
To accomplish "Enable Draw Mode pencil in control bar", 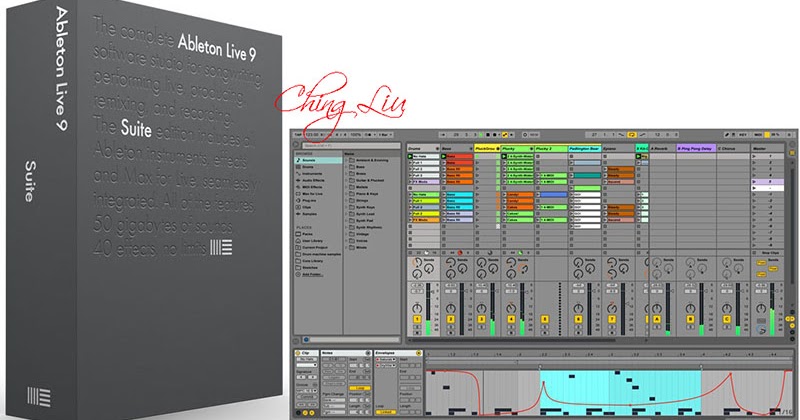I will click(727, 135).
